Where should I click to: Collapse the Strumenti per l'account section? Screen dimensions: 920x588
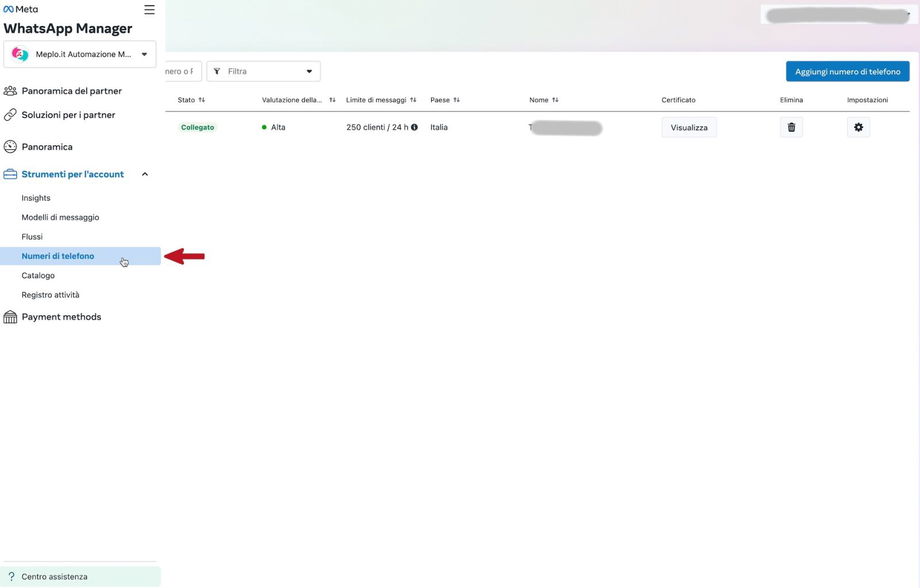[144, 174]
